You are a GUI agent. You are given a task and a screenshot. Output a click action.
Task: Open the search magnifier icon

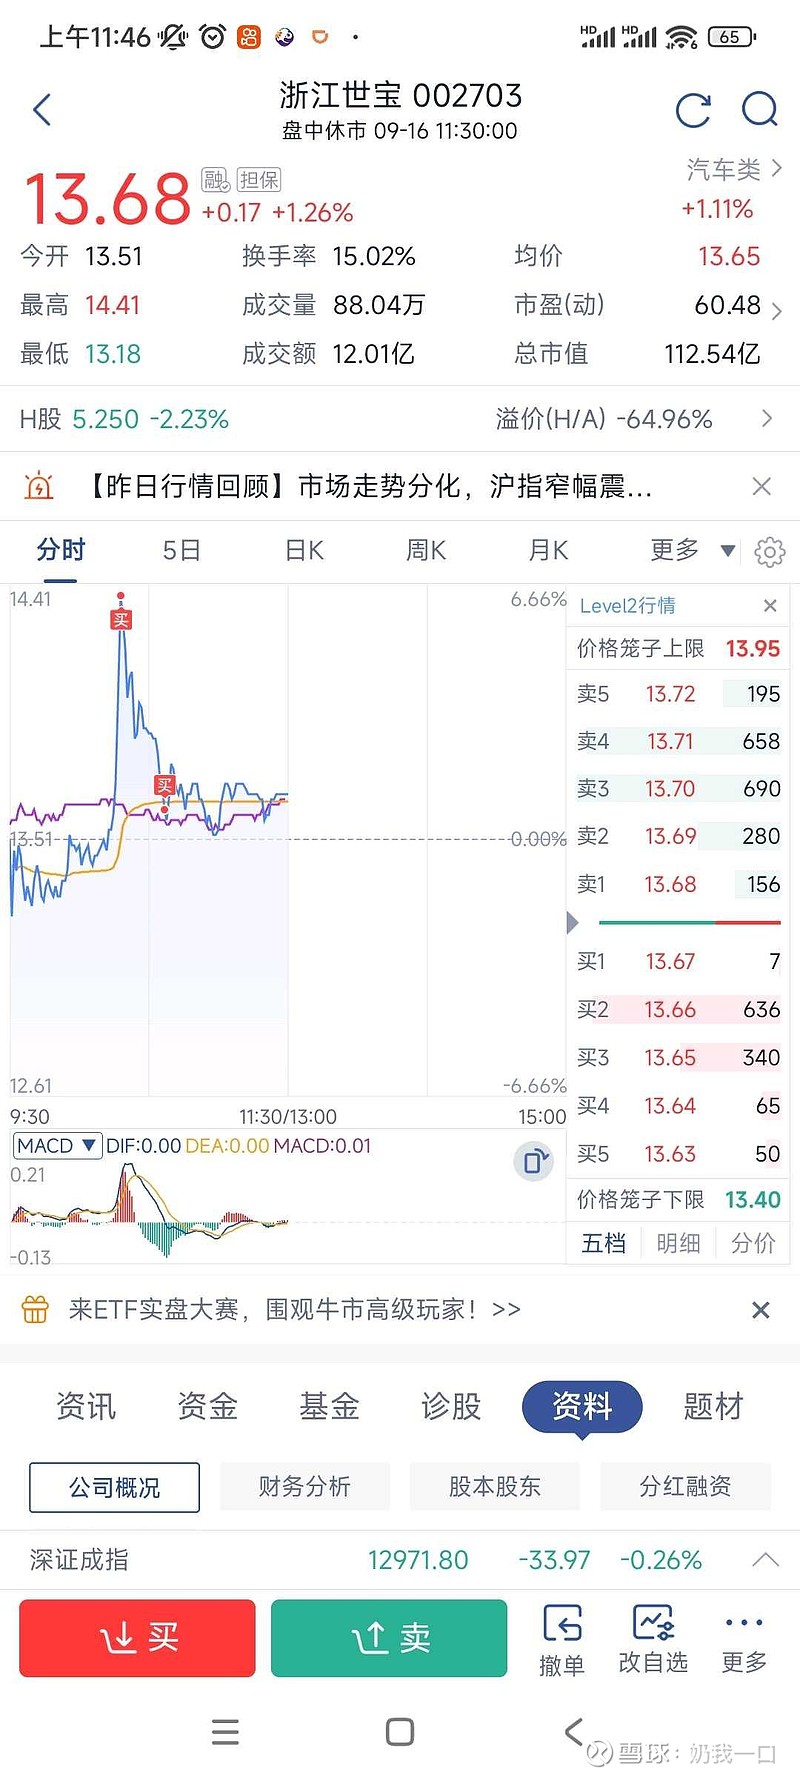tap(759, 109)
